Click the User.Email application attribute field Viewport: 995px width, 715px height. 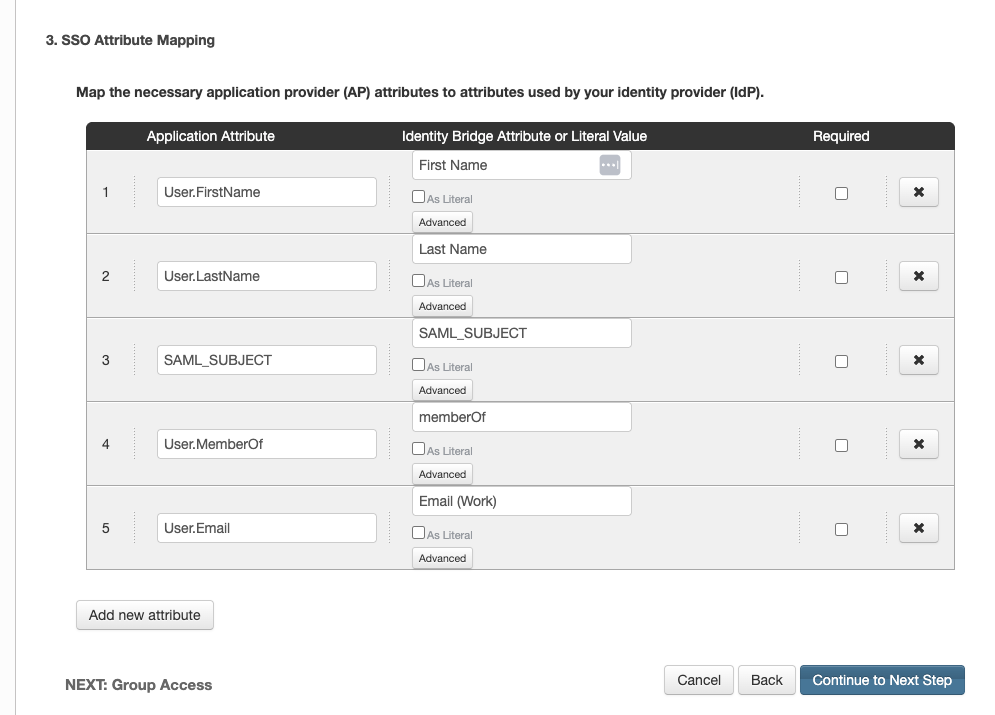tap(267, 528)
